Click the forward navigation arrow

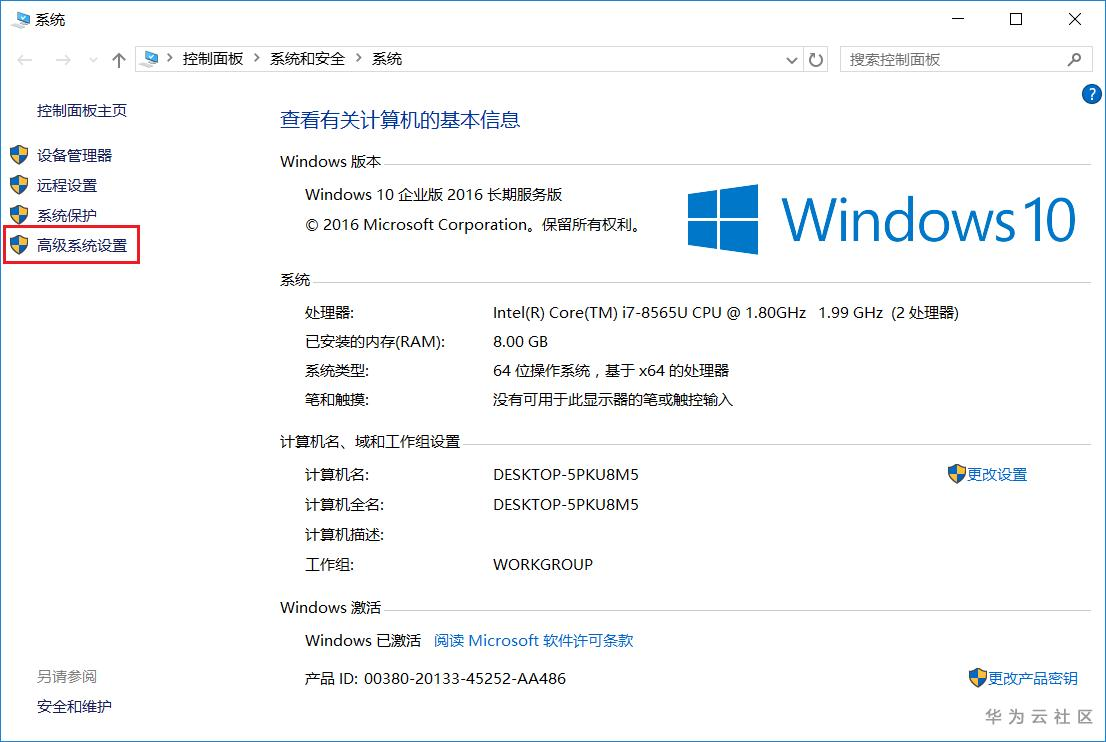(x=63, y=60)
